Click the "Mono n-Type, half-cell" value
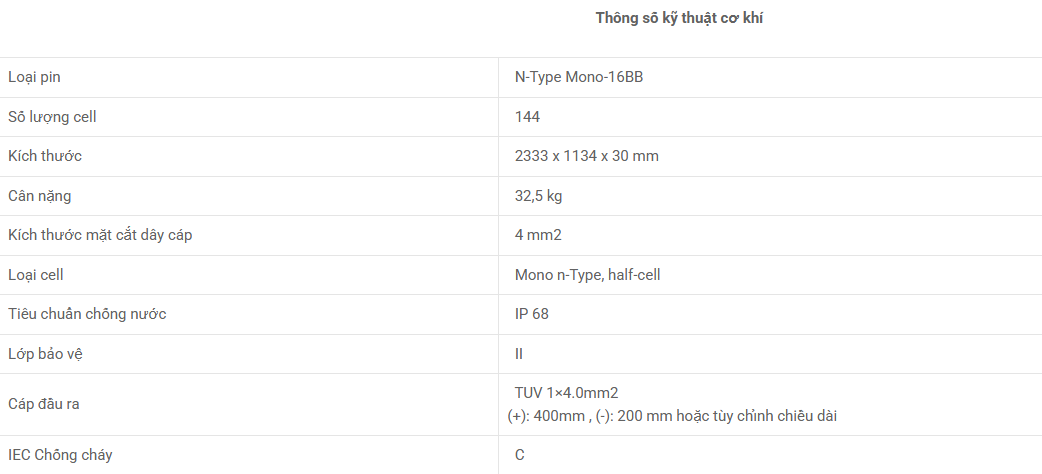 587,275
